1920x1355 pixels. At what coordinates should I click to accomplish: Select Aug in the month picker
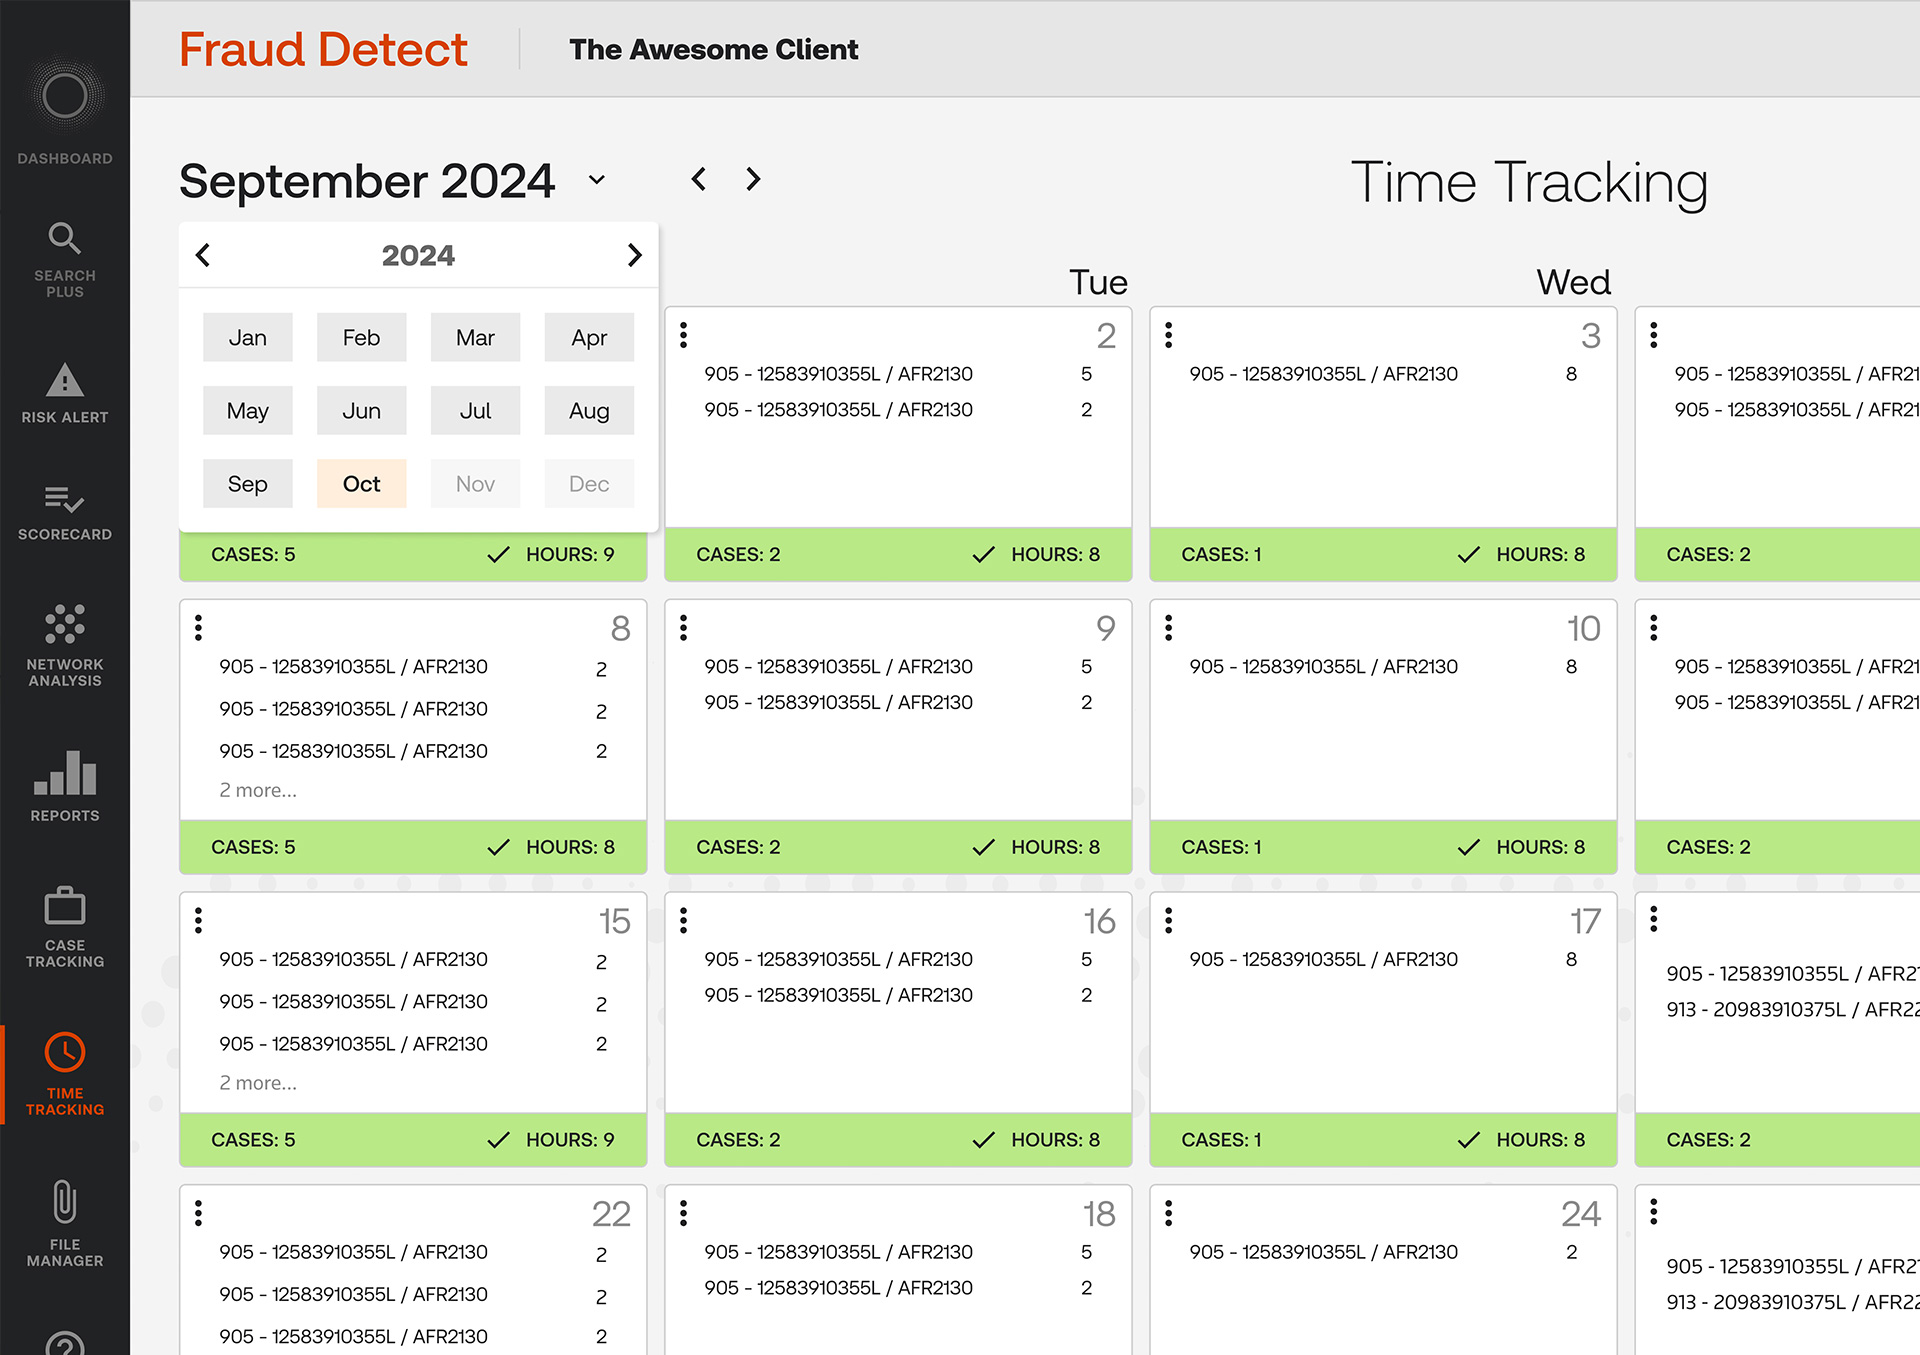coord(589,411)
